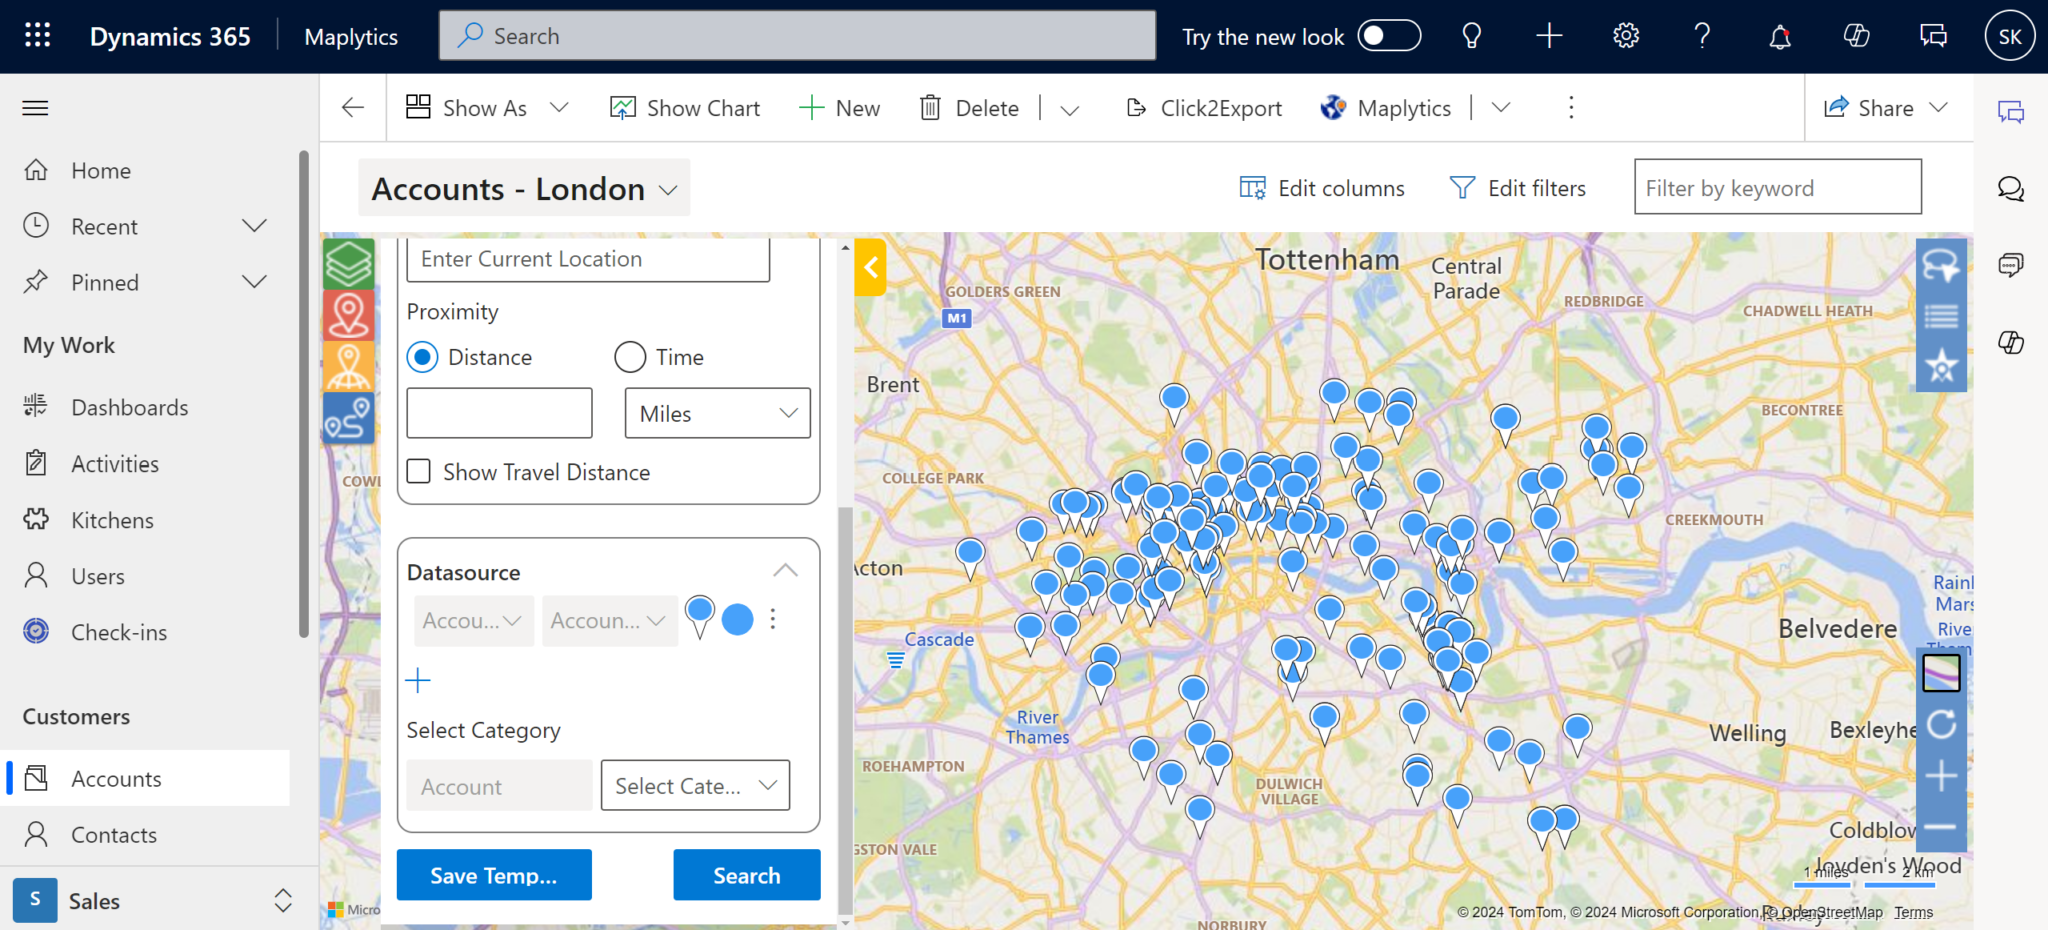Activate the freehand draw tool on the map
Image resolution: width=2048 pixels, height=930 pixels.
(x=1941, y=264)
